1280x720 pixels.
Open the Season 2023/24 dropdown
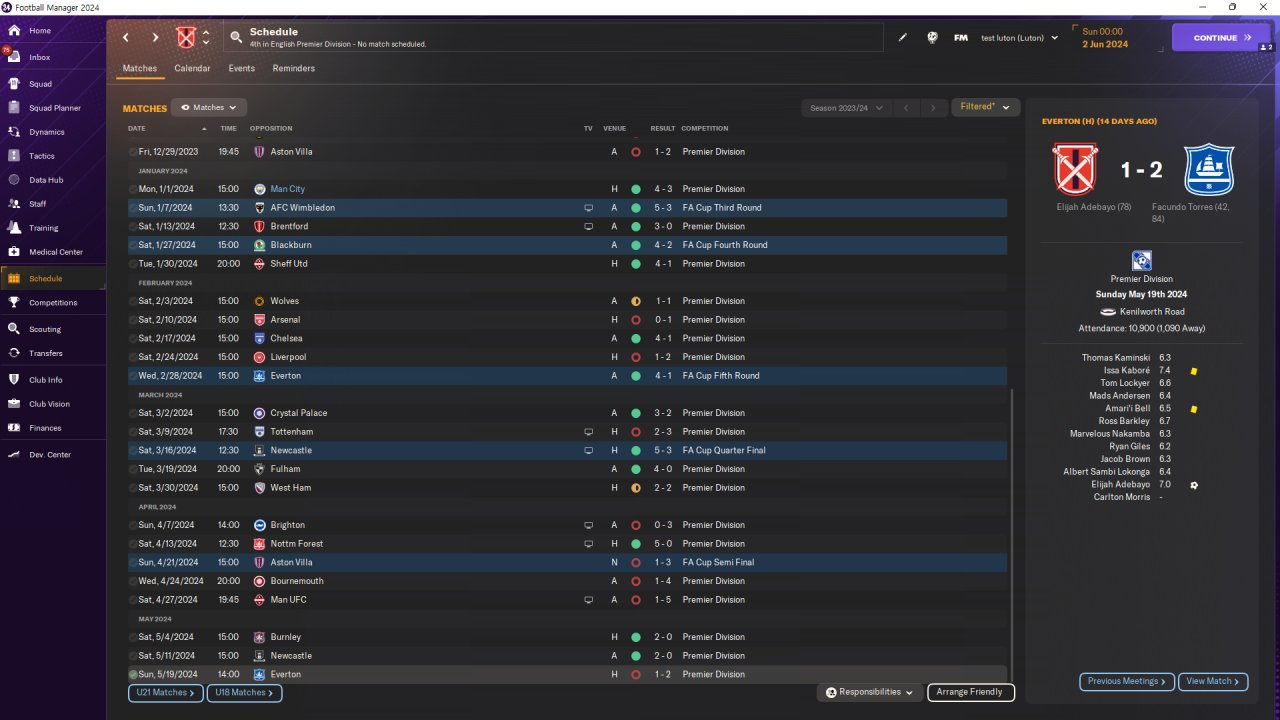pyautogui.click(x=845, y=107)
